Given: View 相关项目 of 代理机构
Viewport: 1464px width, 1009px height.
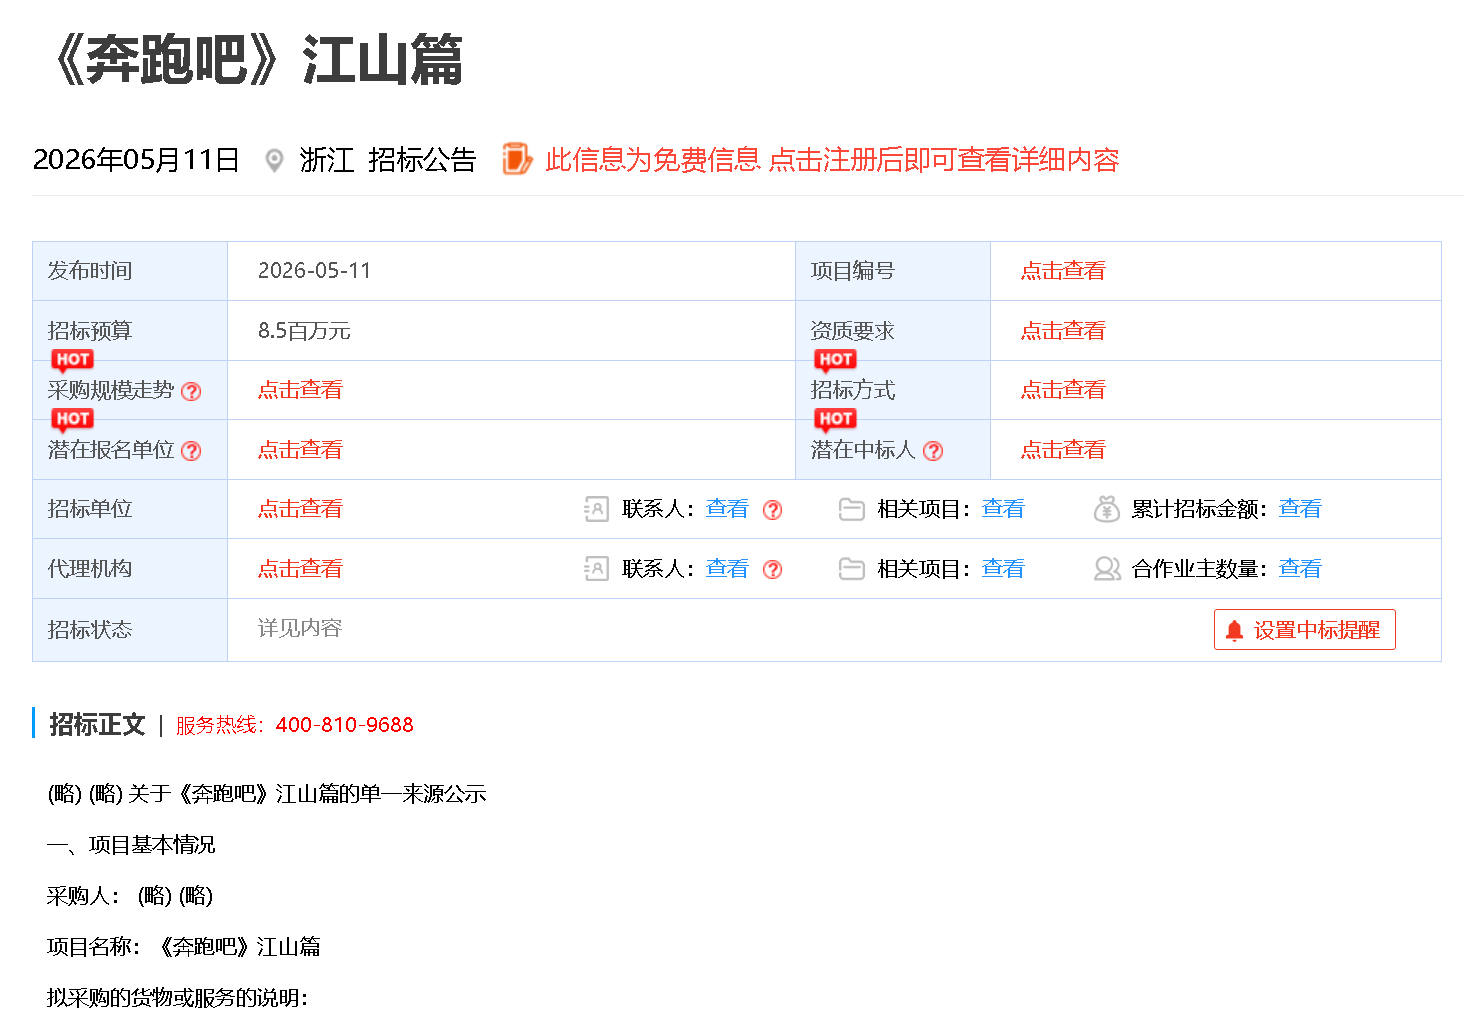Looking at the screenshot, I should coord(1003,569).
